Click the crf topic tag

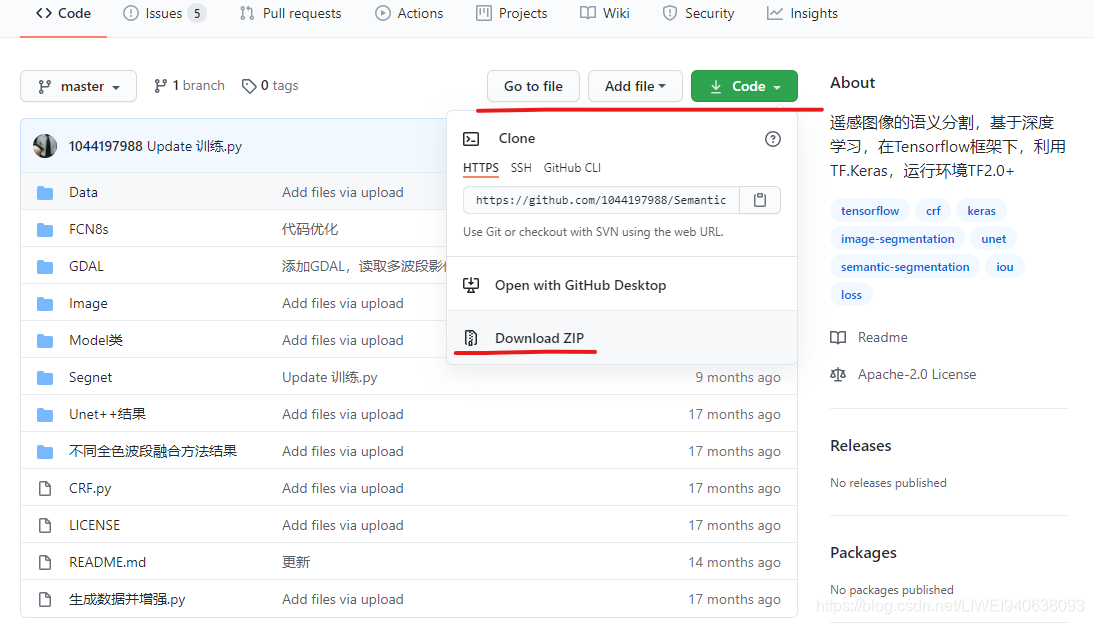[x=934, y=211]
